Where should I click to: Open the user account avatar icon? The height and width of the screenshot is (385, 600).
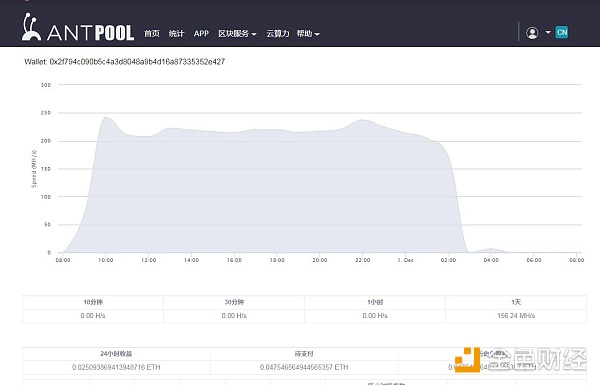(x=532, y=33)
